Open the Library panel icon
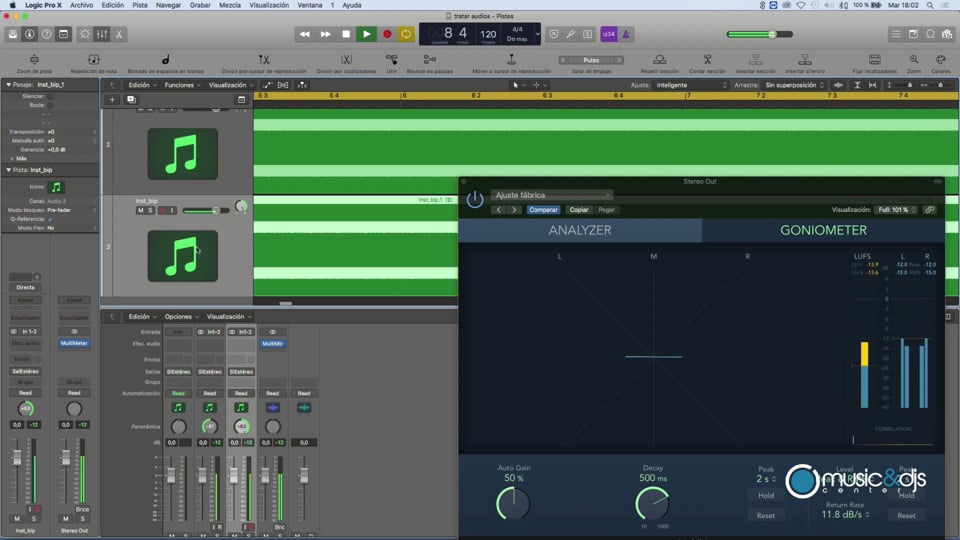This screenshot has height=540, width=960. point(12,34)
